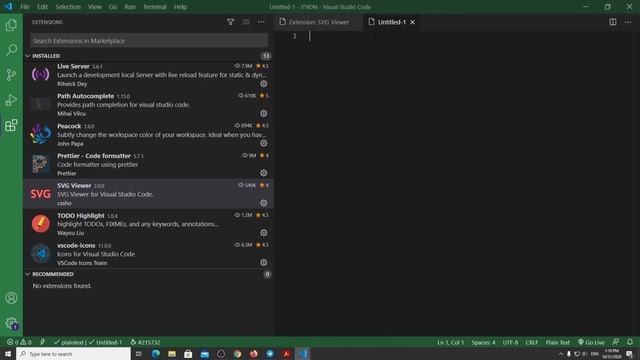Open Telegram from the taskbar
The height and width of the screenshot is (360, 640).
[270, 353]
